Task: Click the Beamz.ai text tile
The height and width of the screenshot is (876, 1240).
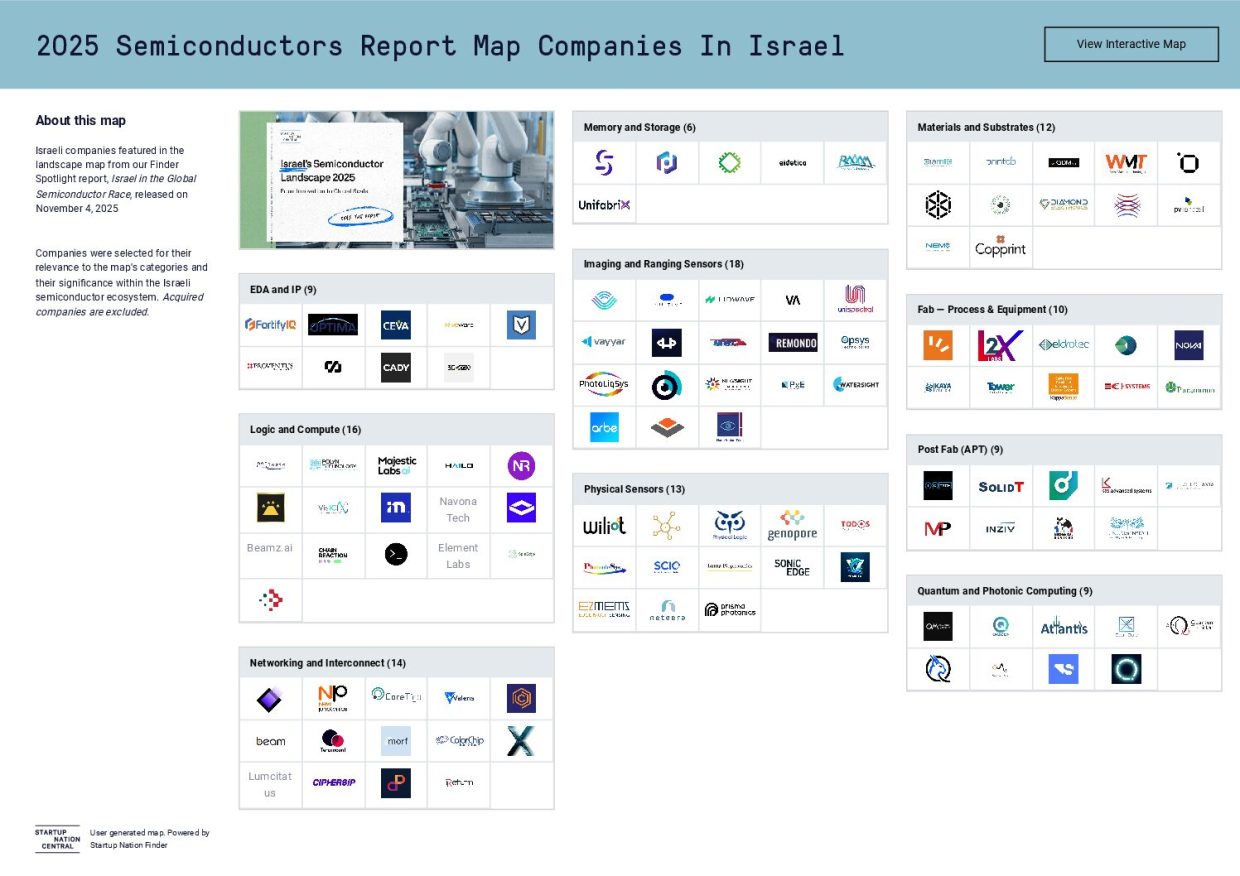Action: click(270, 548)
